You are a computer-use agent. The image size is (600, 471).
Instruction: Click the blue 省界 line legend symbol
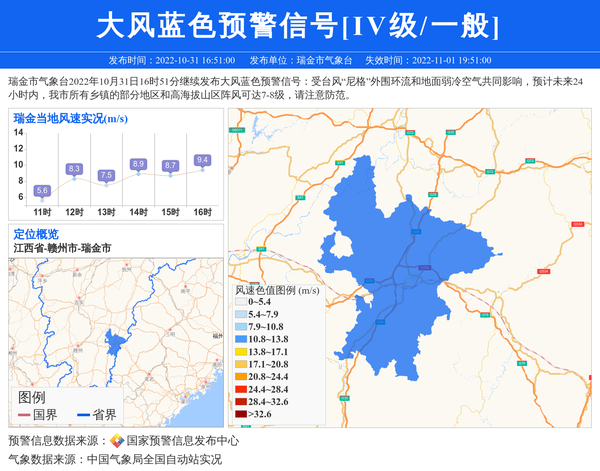(x=81, y=415)
